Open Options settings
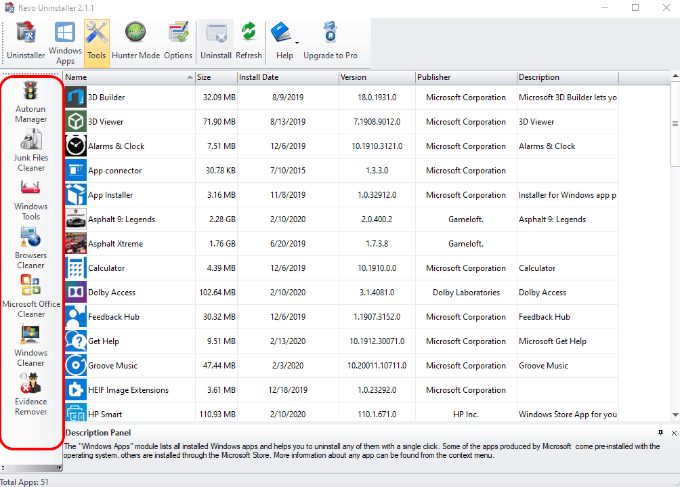This screenshot has width=680, height=487. [178, 41]
